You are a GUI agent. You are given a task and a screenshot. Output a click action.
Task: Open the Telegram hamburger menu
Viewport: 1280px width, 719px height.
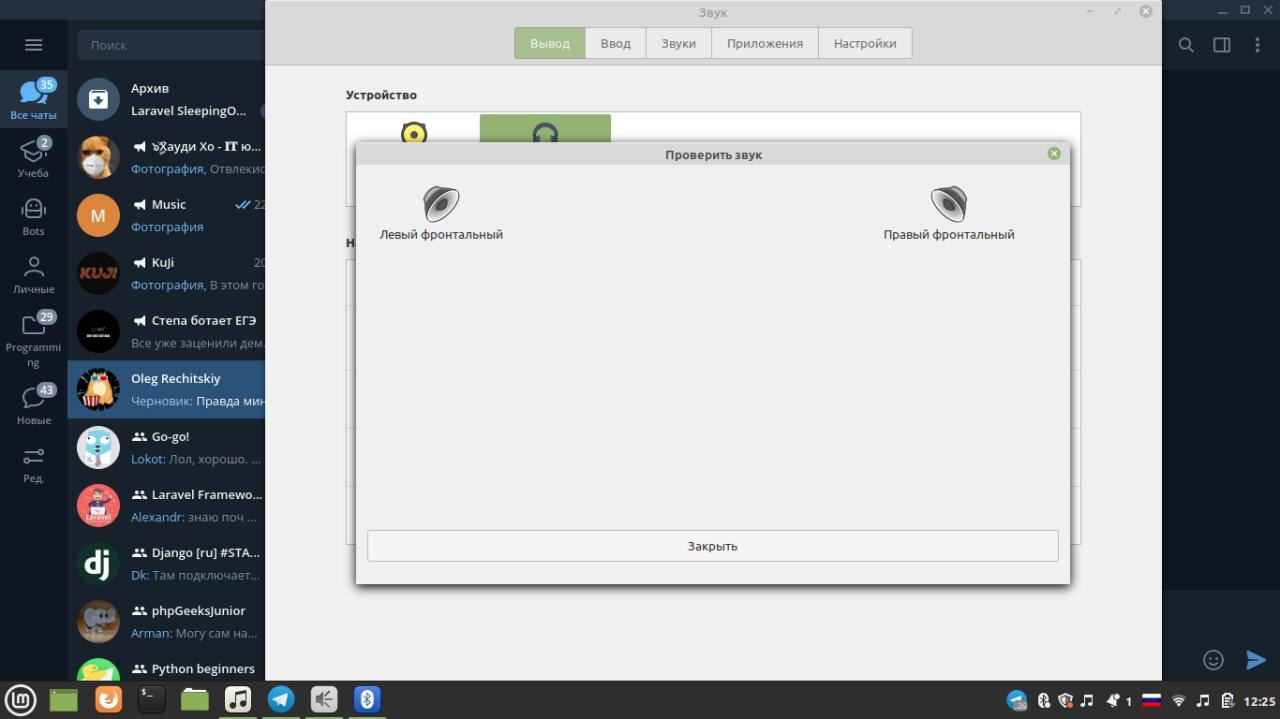point(33,45)
